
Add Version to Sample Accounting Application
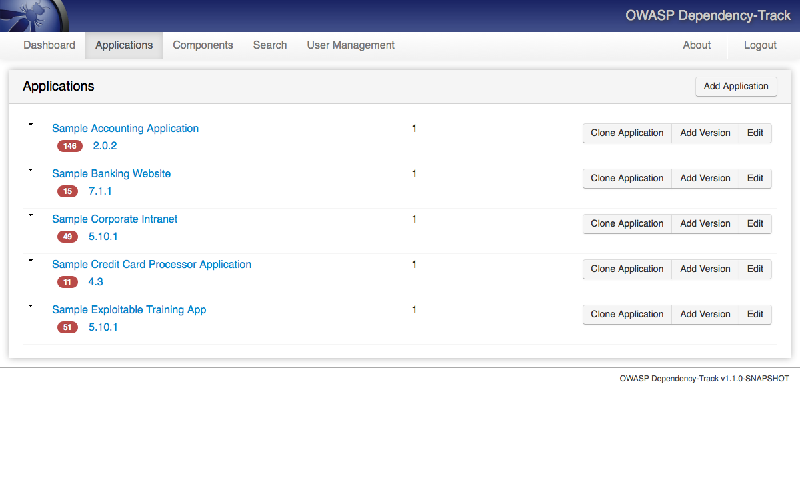coord(705,133)
